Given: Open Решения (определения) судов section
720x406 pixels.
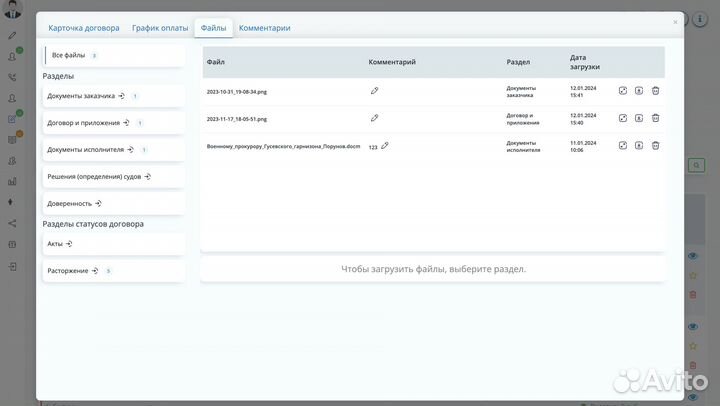Looking at the screenshot, I should click(x=114, y=176).
